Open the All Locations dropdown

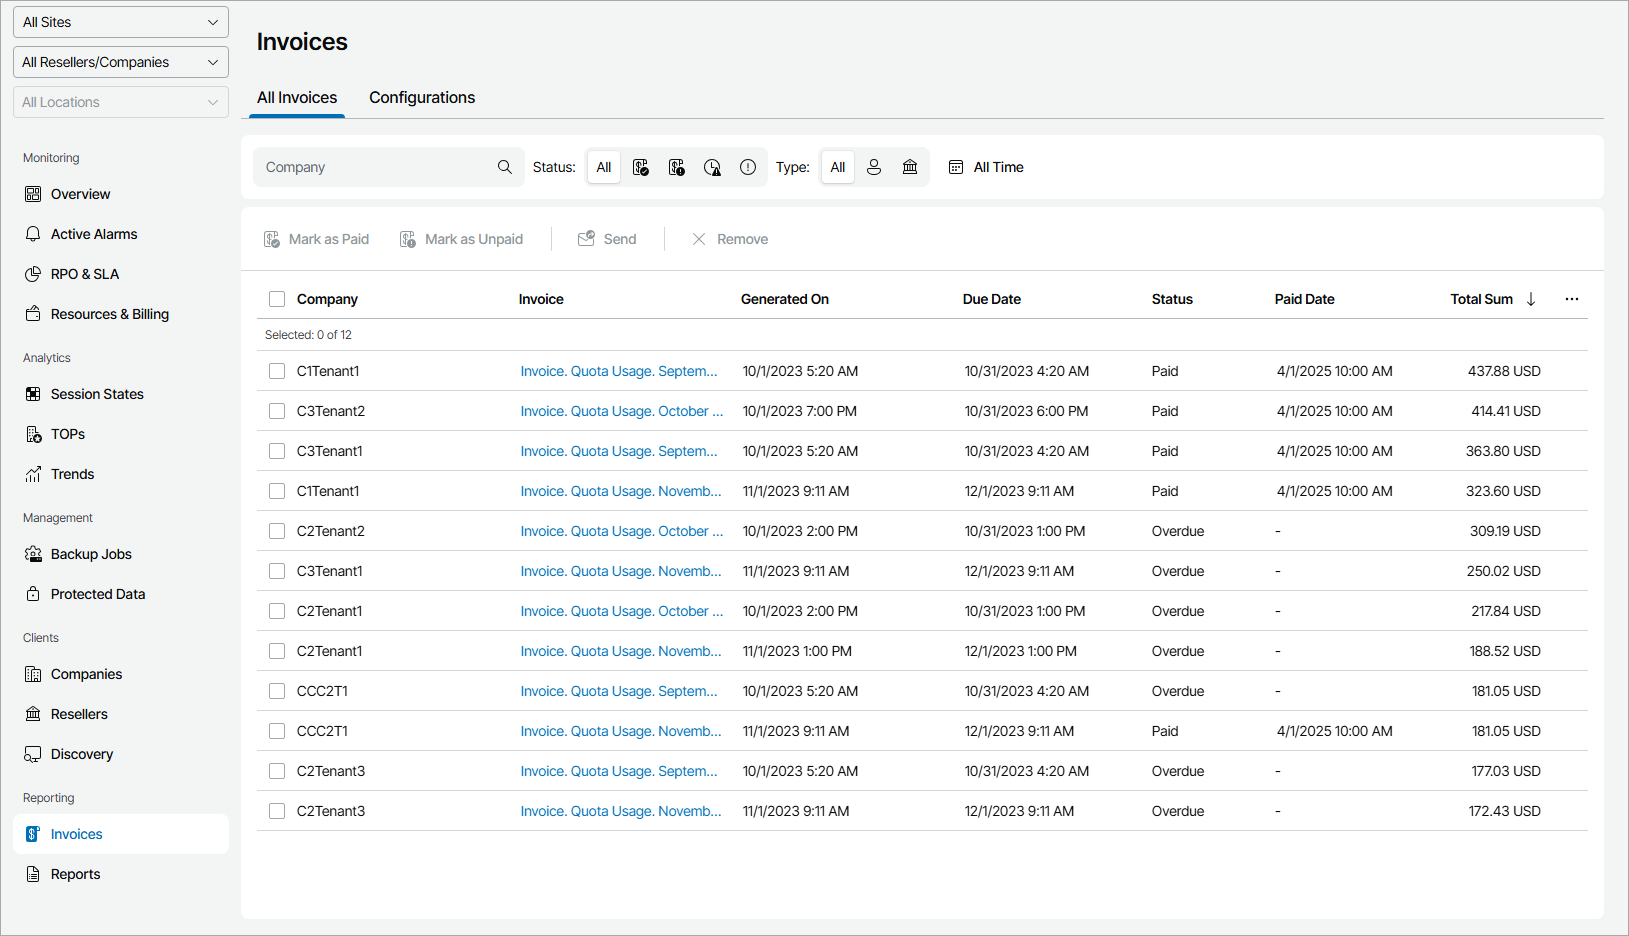click(x=120, y=101)
